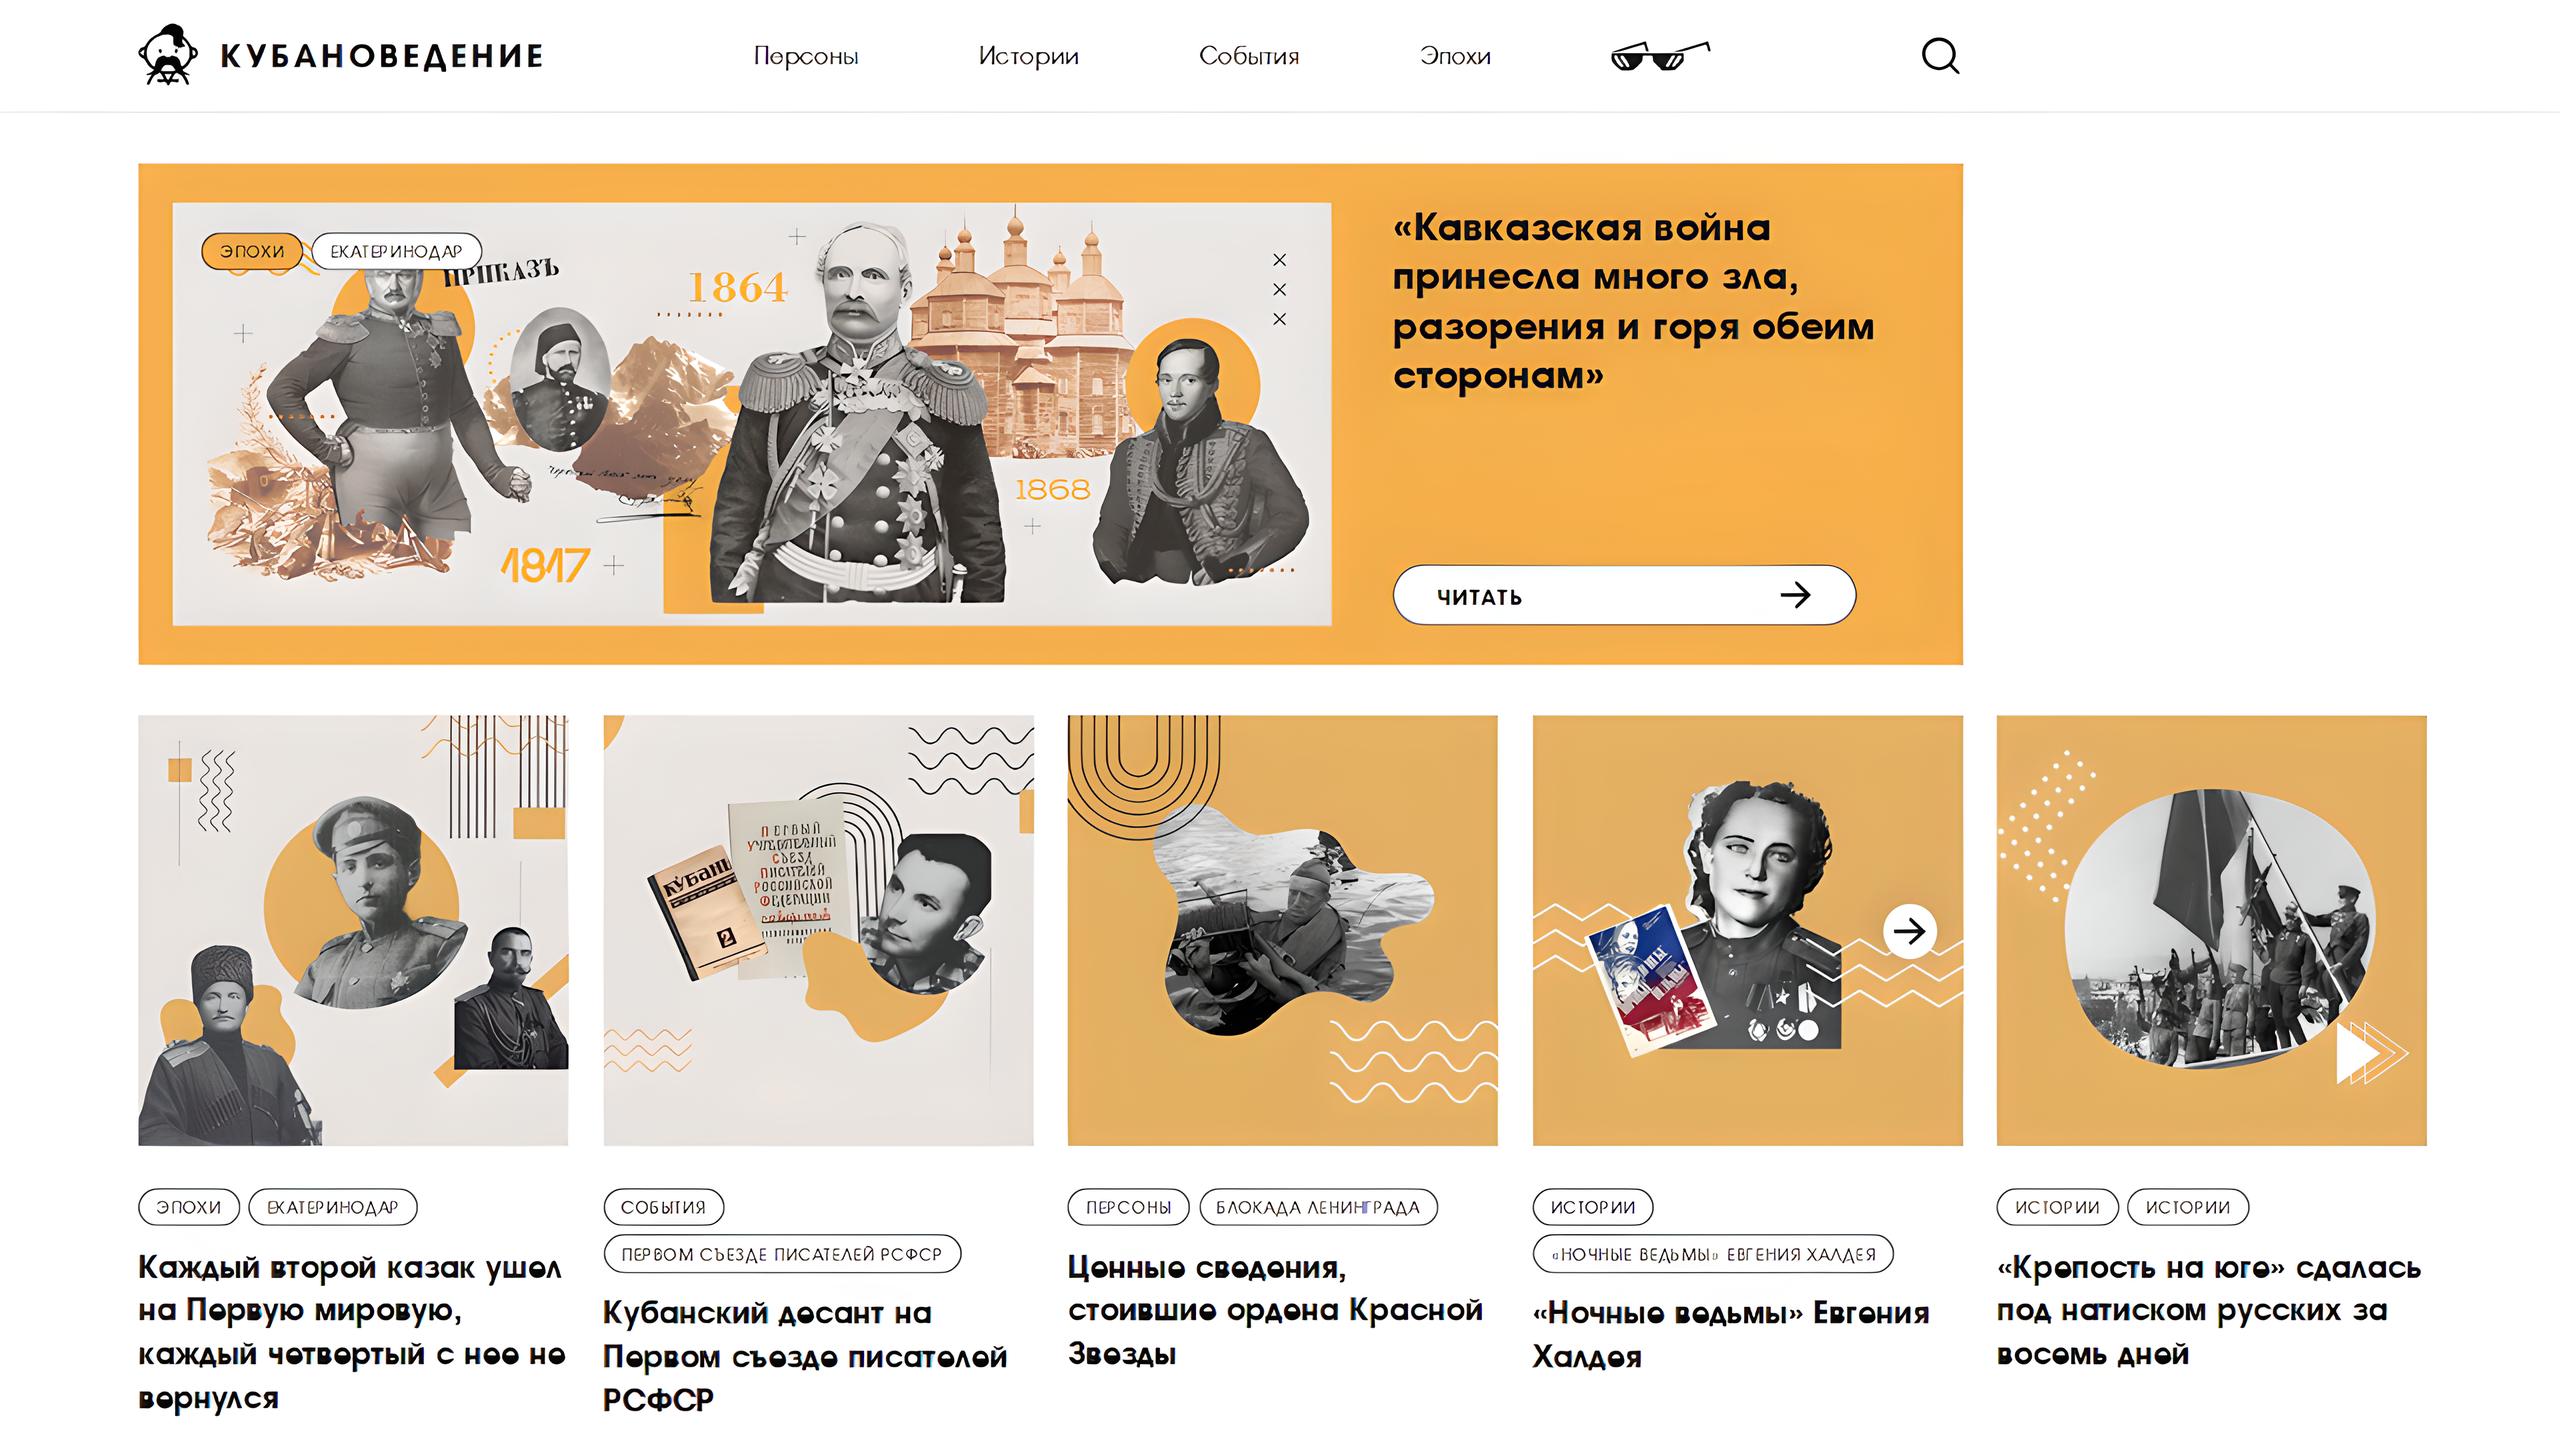Open the События navigation link
This screenshot has width=2560, height=1440.
tap(1249, 56)
